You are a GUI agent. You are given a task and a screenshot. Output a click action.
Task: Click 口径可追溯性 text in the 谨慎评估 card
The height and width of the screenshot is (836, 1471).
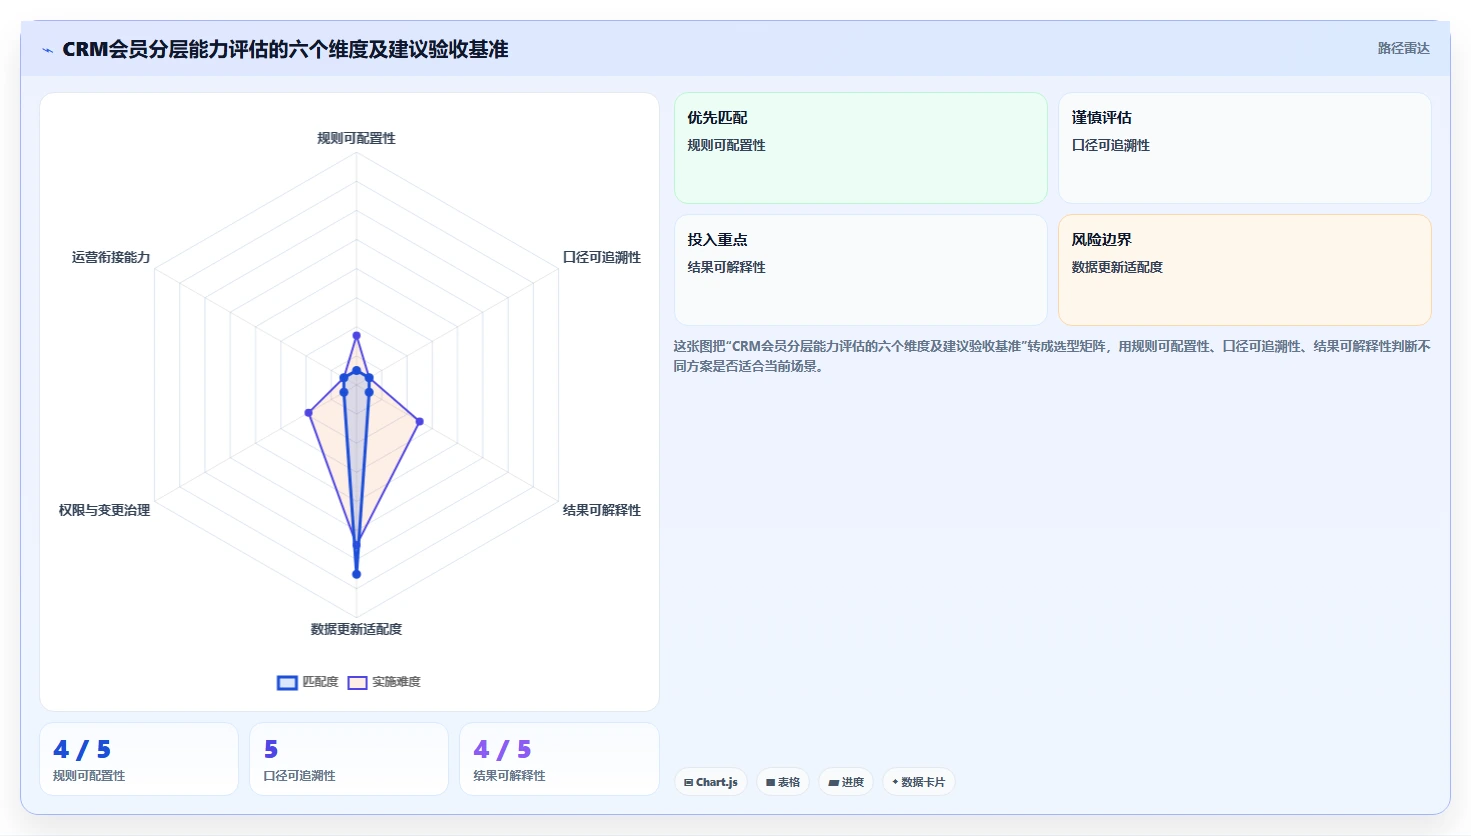(x=1111, y=145)
